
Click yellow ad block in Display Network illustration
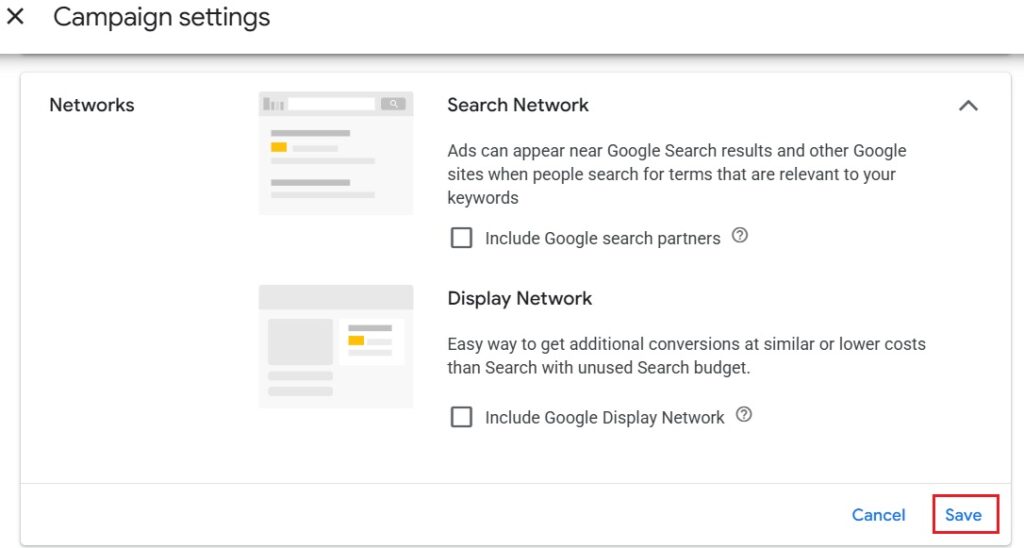356,340
